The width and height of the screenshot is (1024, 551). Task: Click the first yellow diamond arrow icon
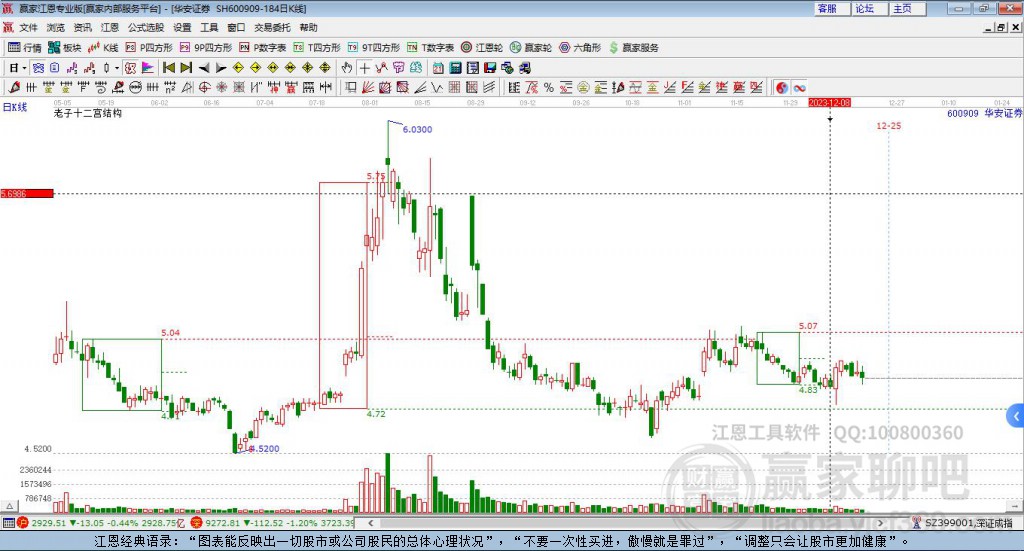pyautogui.click(x=238, y=68)
